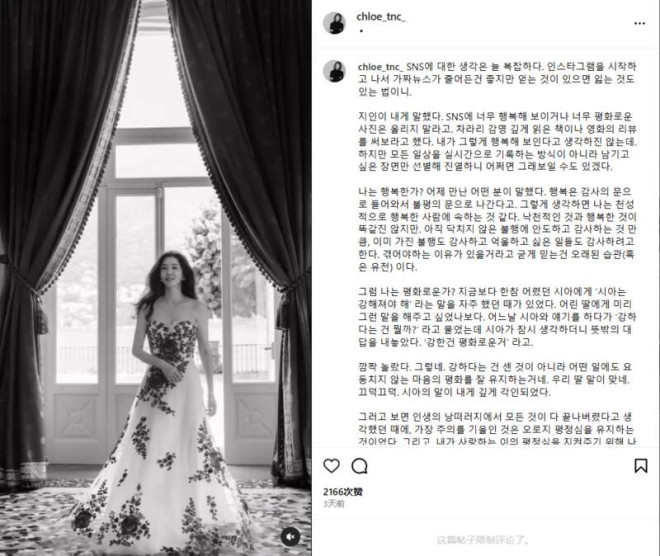
Task: Click the first caption paragraph about SNS
Action: pyautogui.click(x=497, y=79)
